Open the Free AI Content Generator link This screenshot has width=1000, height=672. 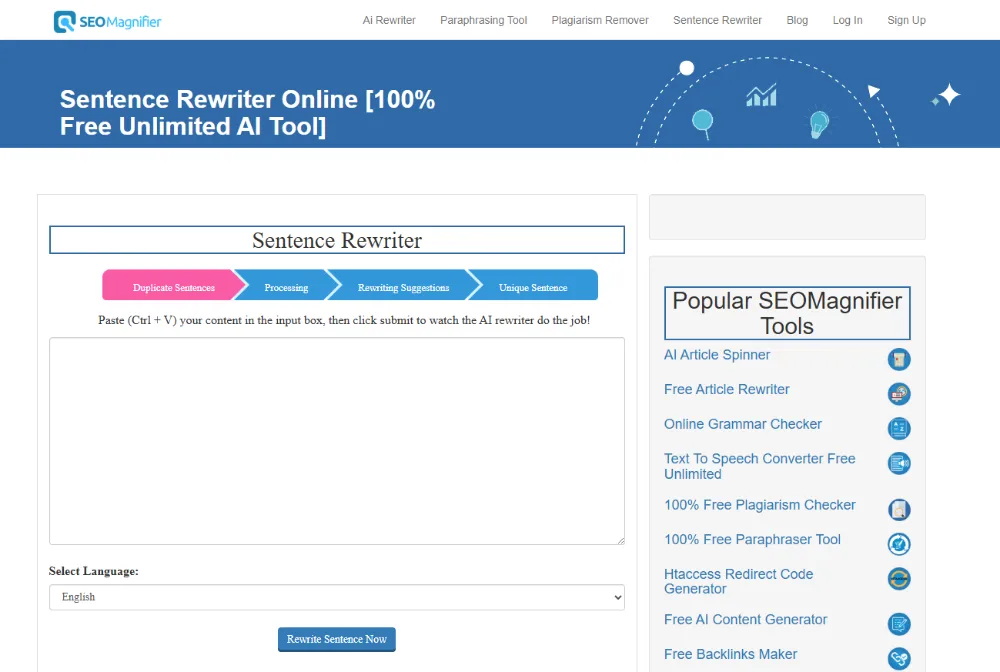click(746, 620)
